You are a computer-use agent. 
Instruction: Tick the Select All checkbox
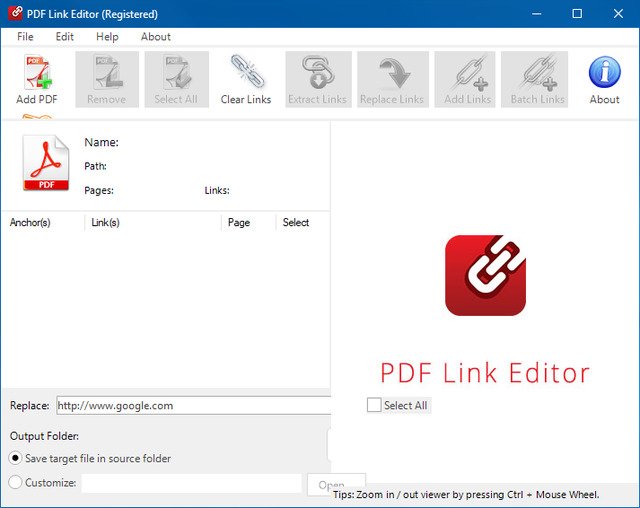pyautogui.click(x=375, y=405)
